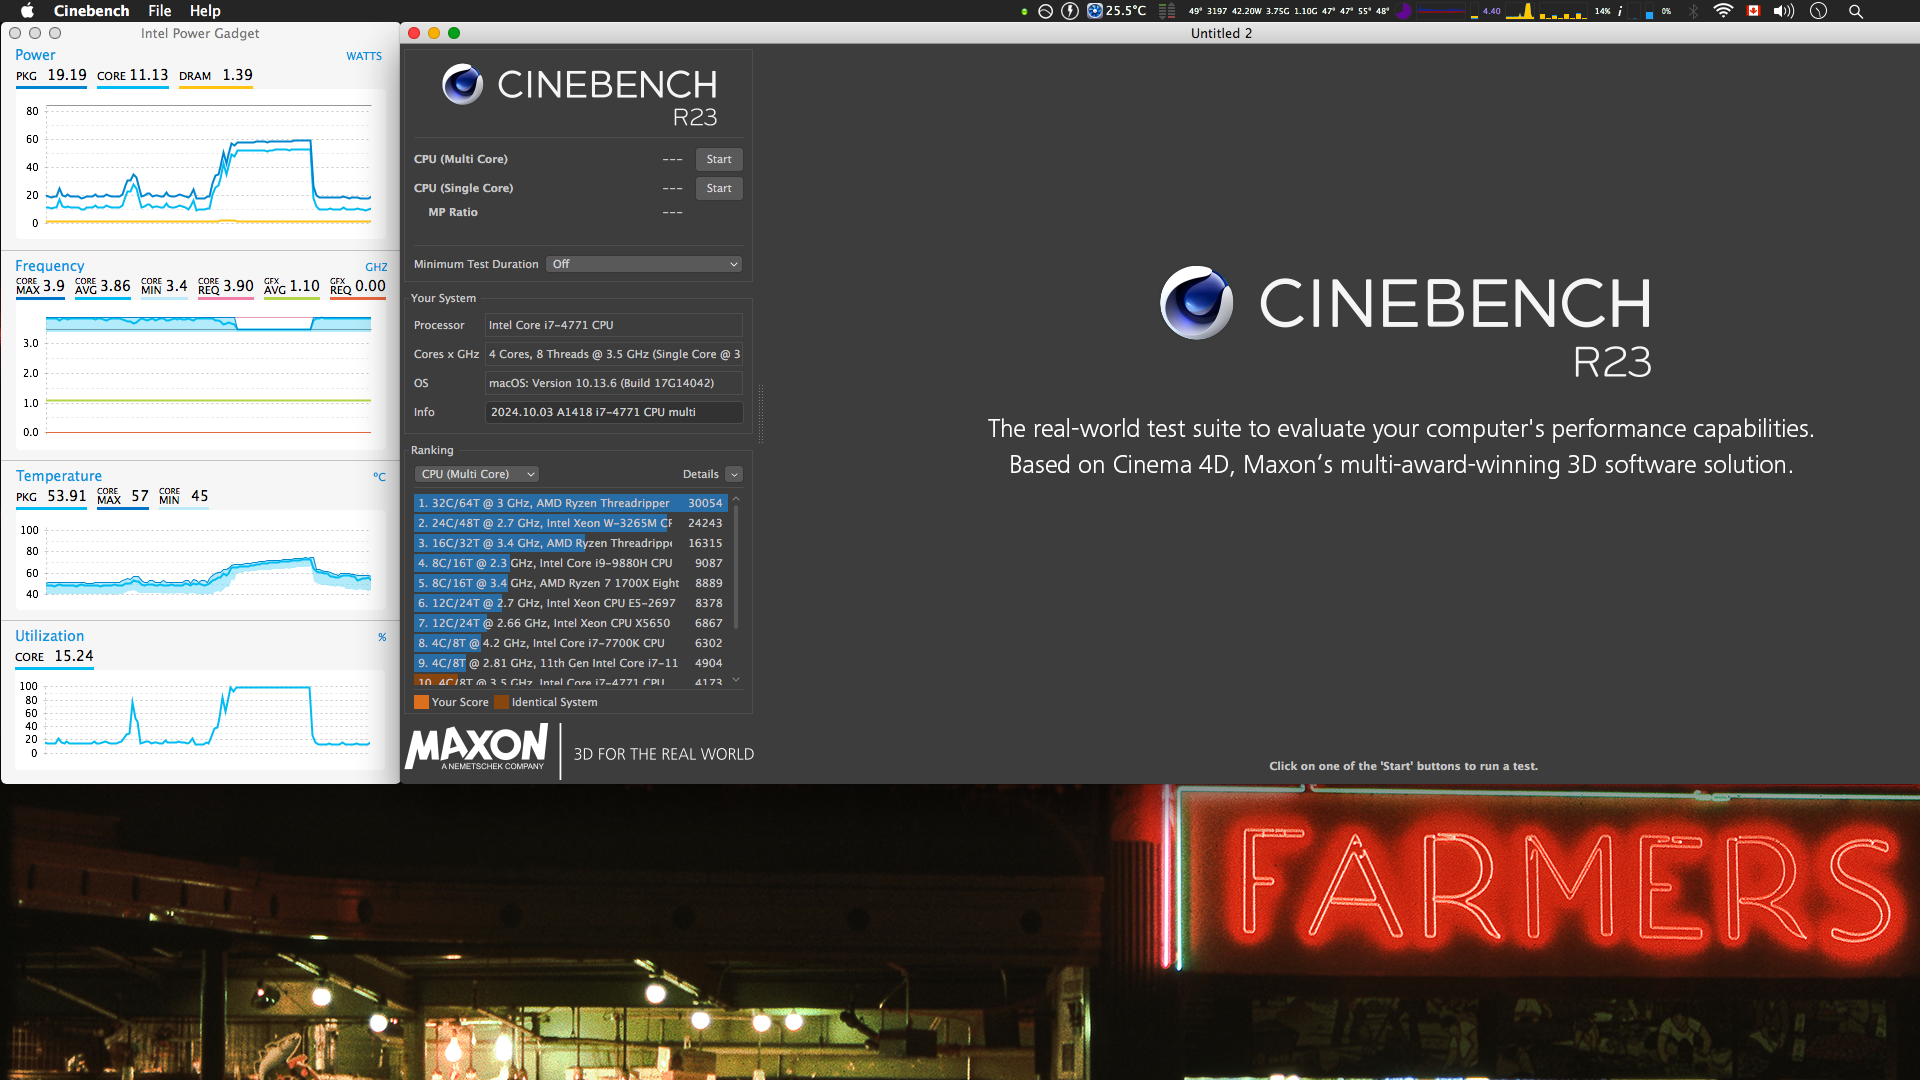Open the Wi-Fi menu bar icon

(1723, 11)
